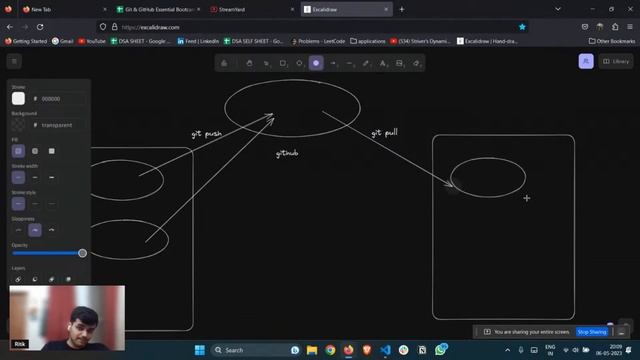Set sloppiness to architect

coord(18,230)
